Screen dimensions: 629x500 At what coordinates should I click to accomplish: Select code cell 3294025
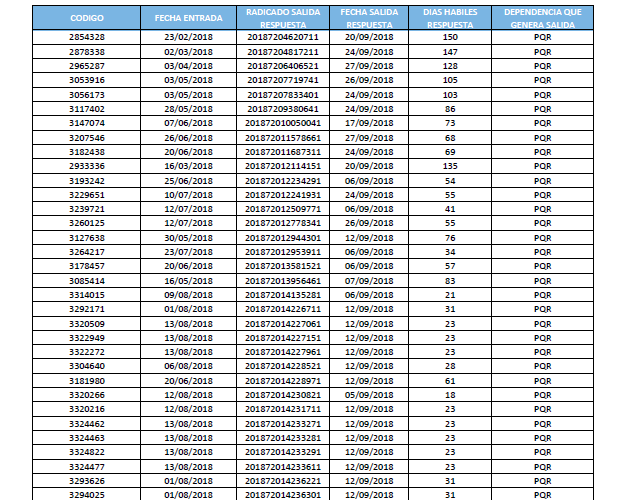point(87,494)
